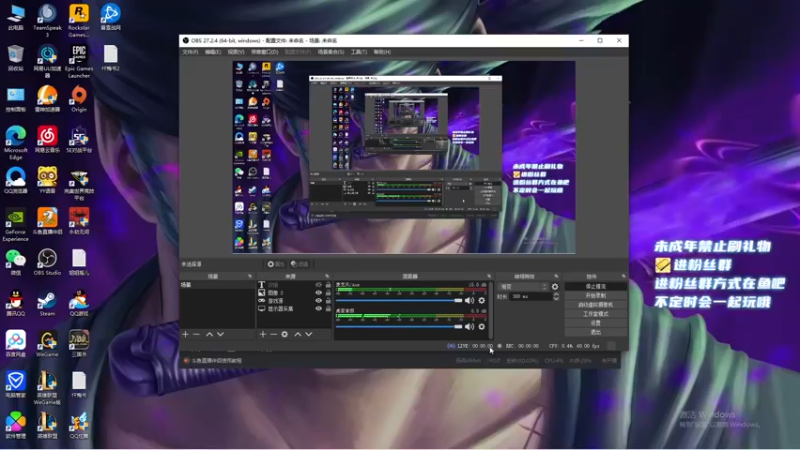Click 停止推流 stop streaming button

click(595, 287)
